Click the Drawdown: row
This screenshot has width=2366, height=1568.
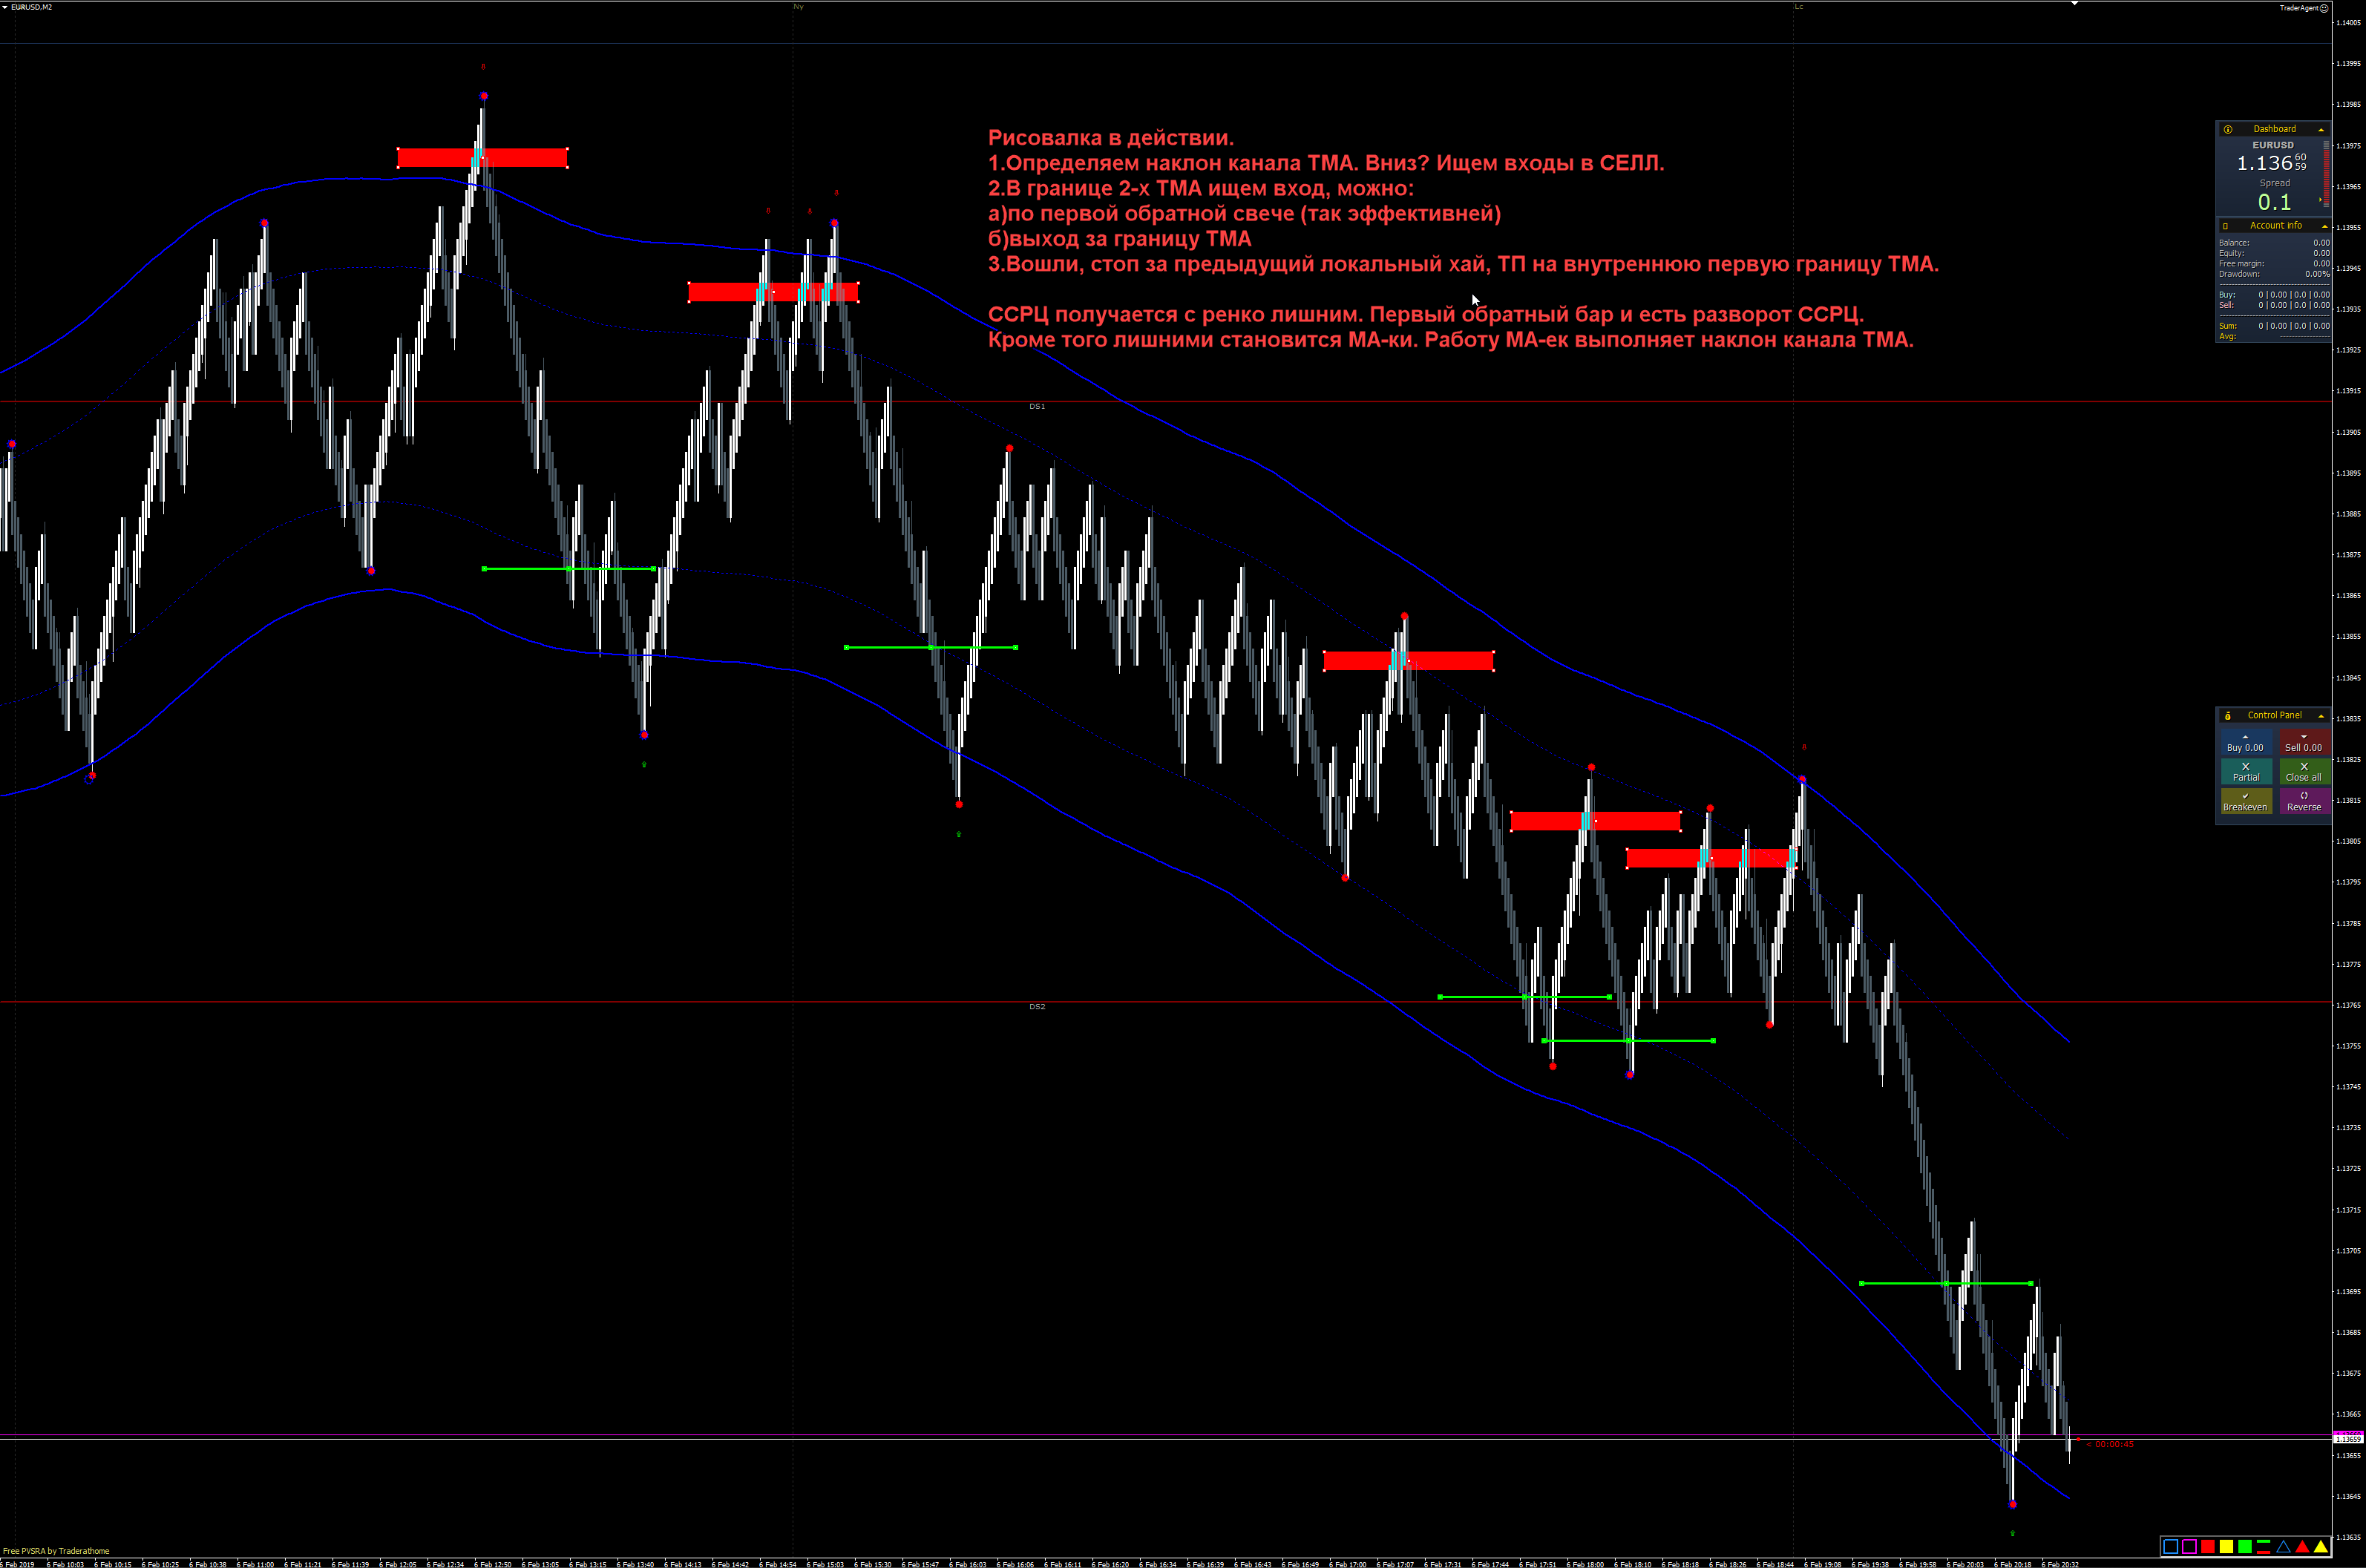(2274, 274)
